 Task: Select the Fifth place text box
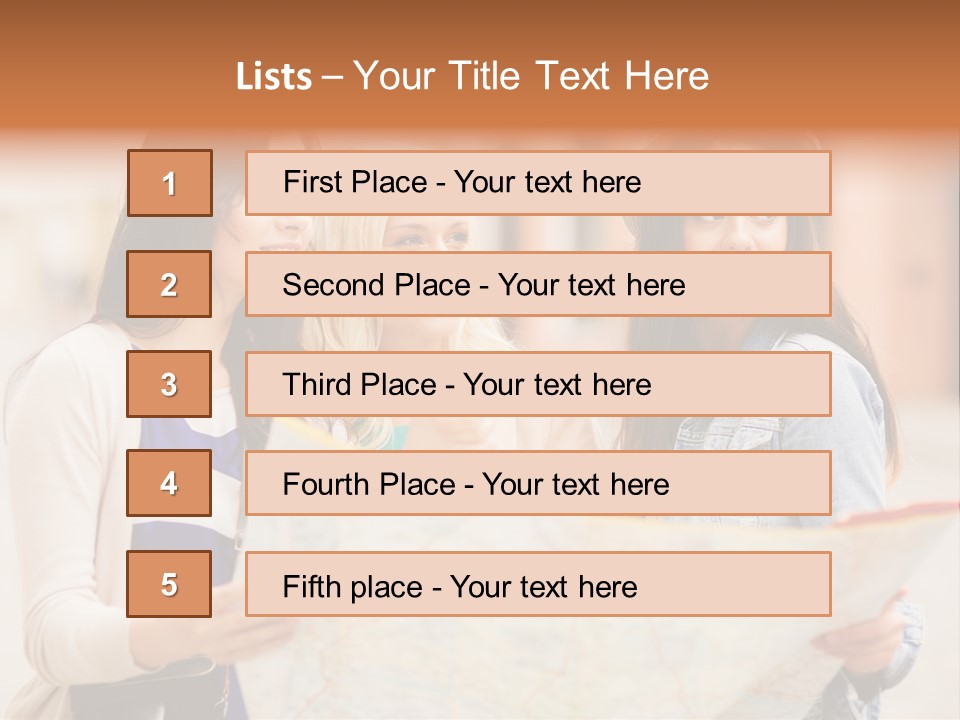pos(538,584)
